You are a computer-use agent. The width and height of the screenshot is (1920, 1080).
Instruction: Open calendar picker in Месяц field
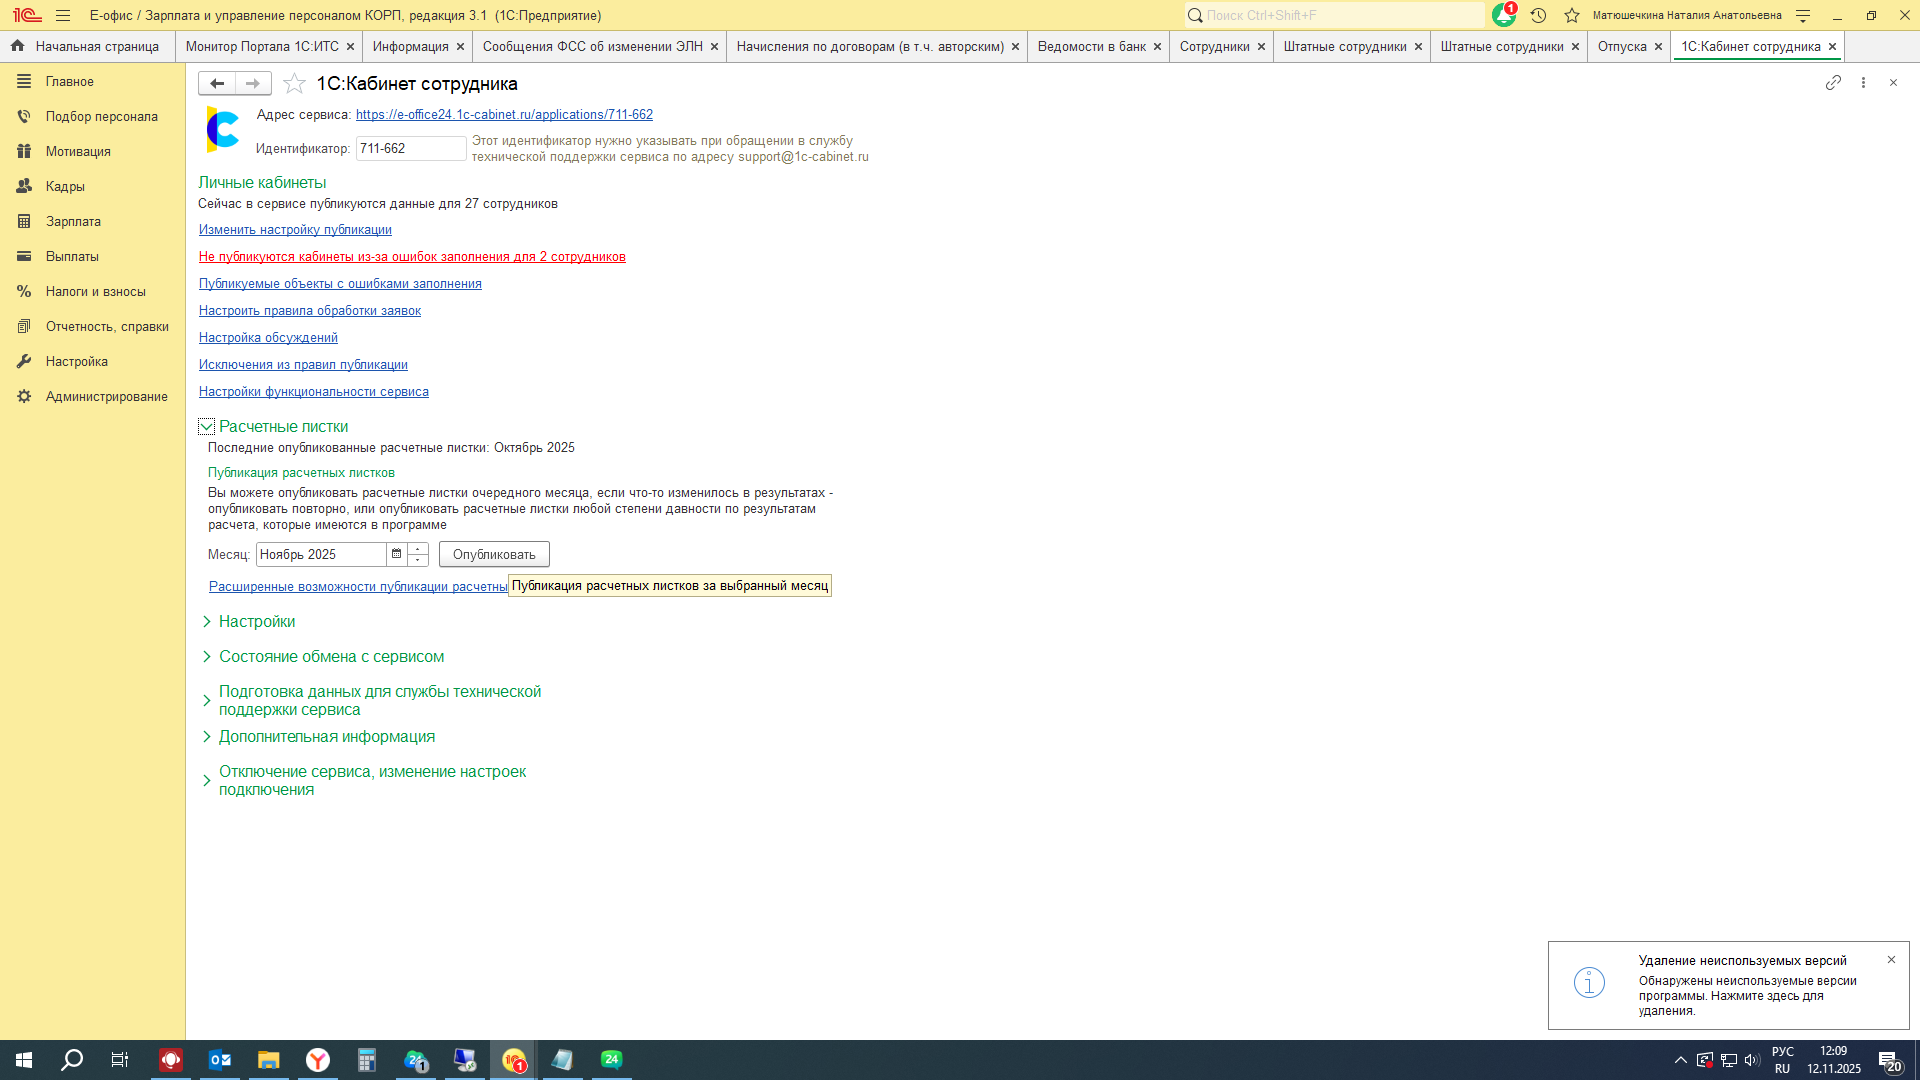click(397, 554)
